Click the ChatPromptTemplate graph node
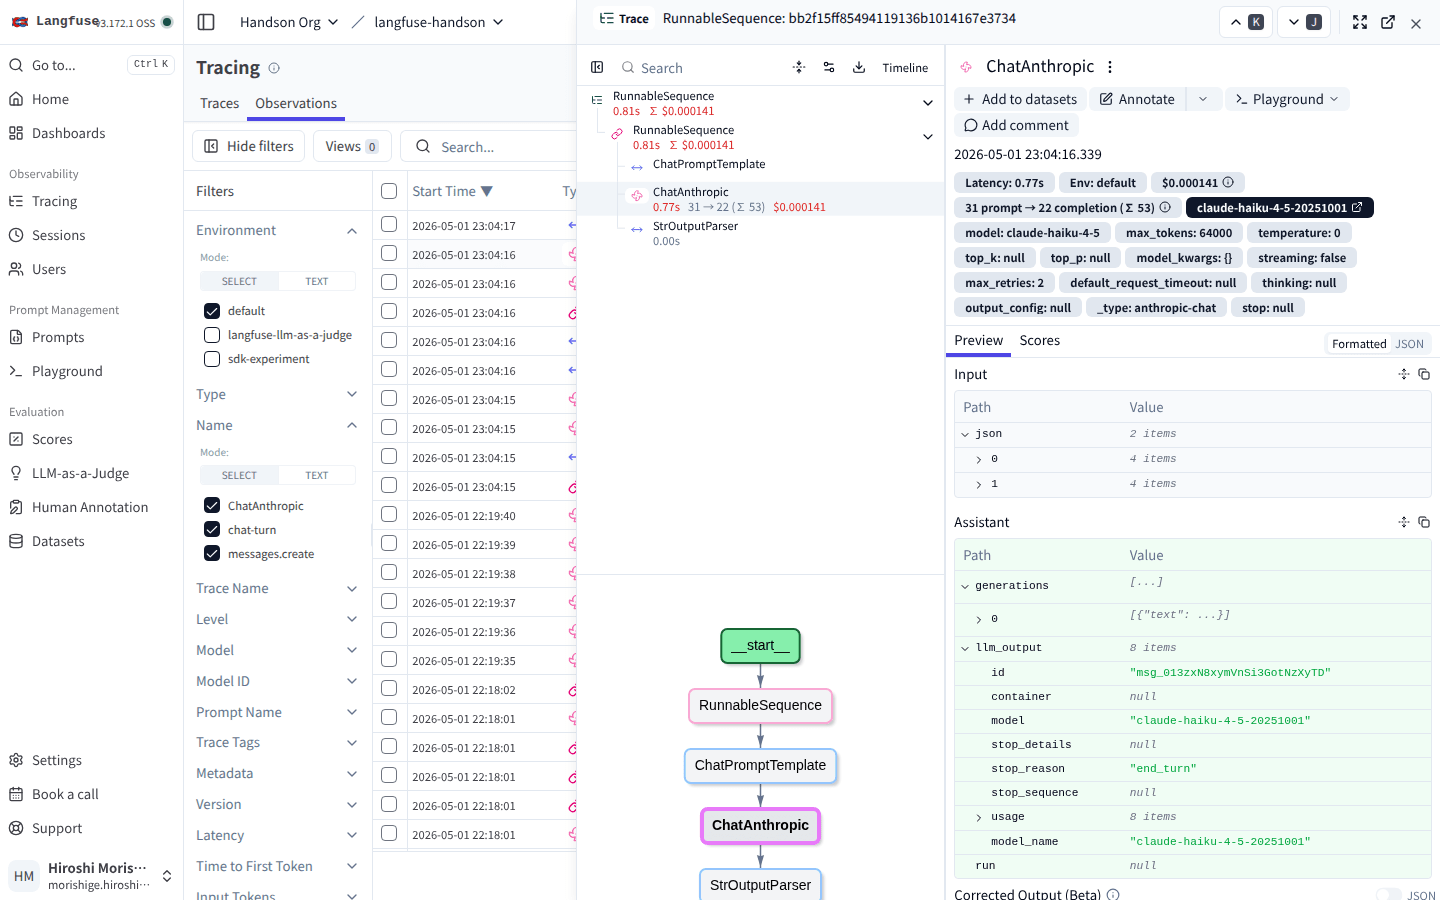The height and width of the screenshot is (900, 1440). [x=760, y=765]
